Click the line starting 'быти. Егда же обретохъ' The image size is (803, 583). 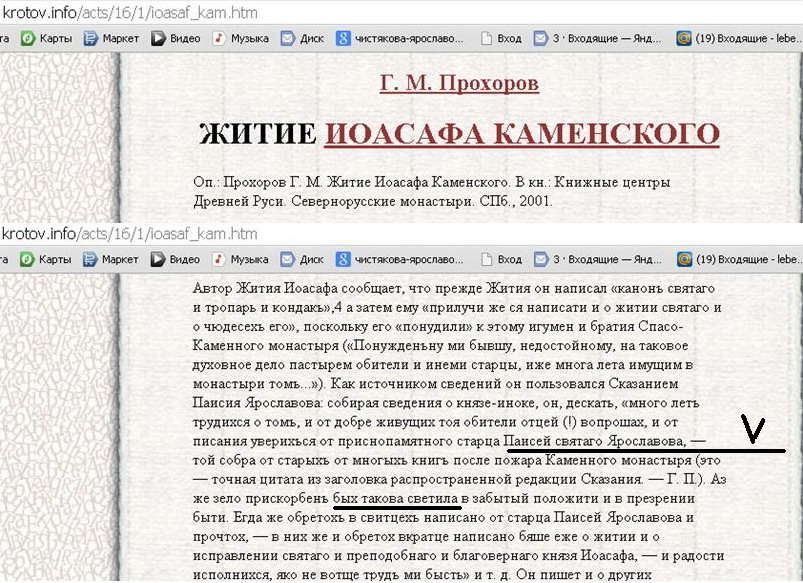tap(443, 517)
